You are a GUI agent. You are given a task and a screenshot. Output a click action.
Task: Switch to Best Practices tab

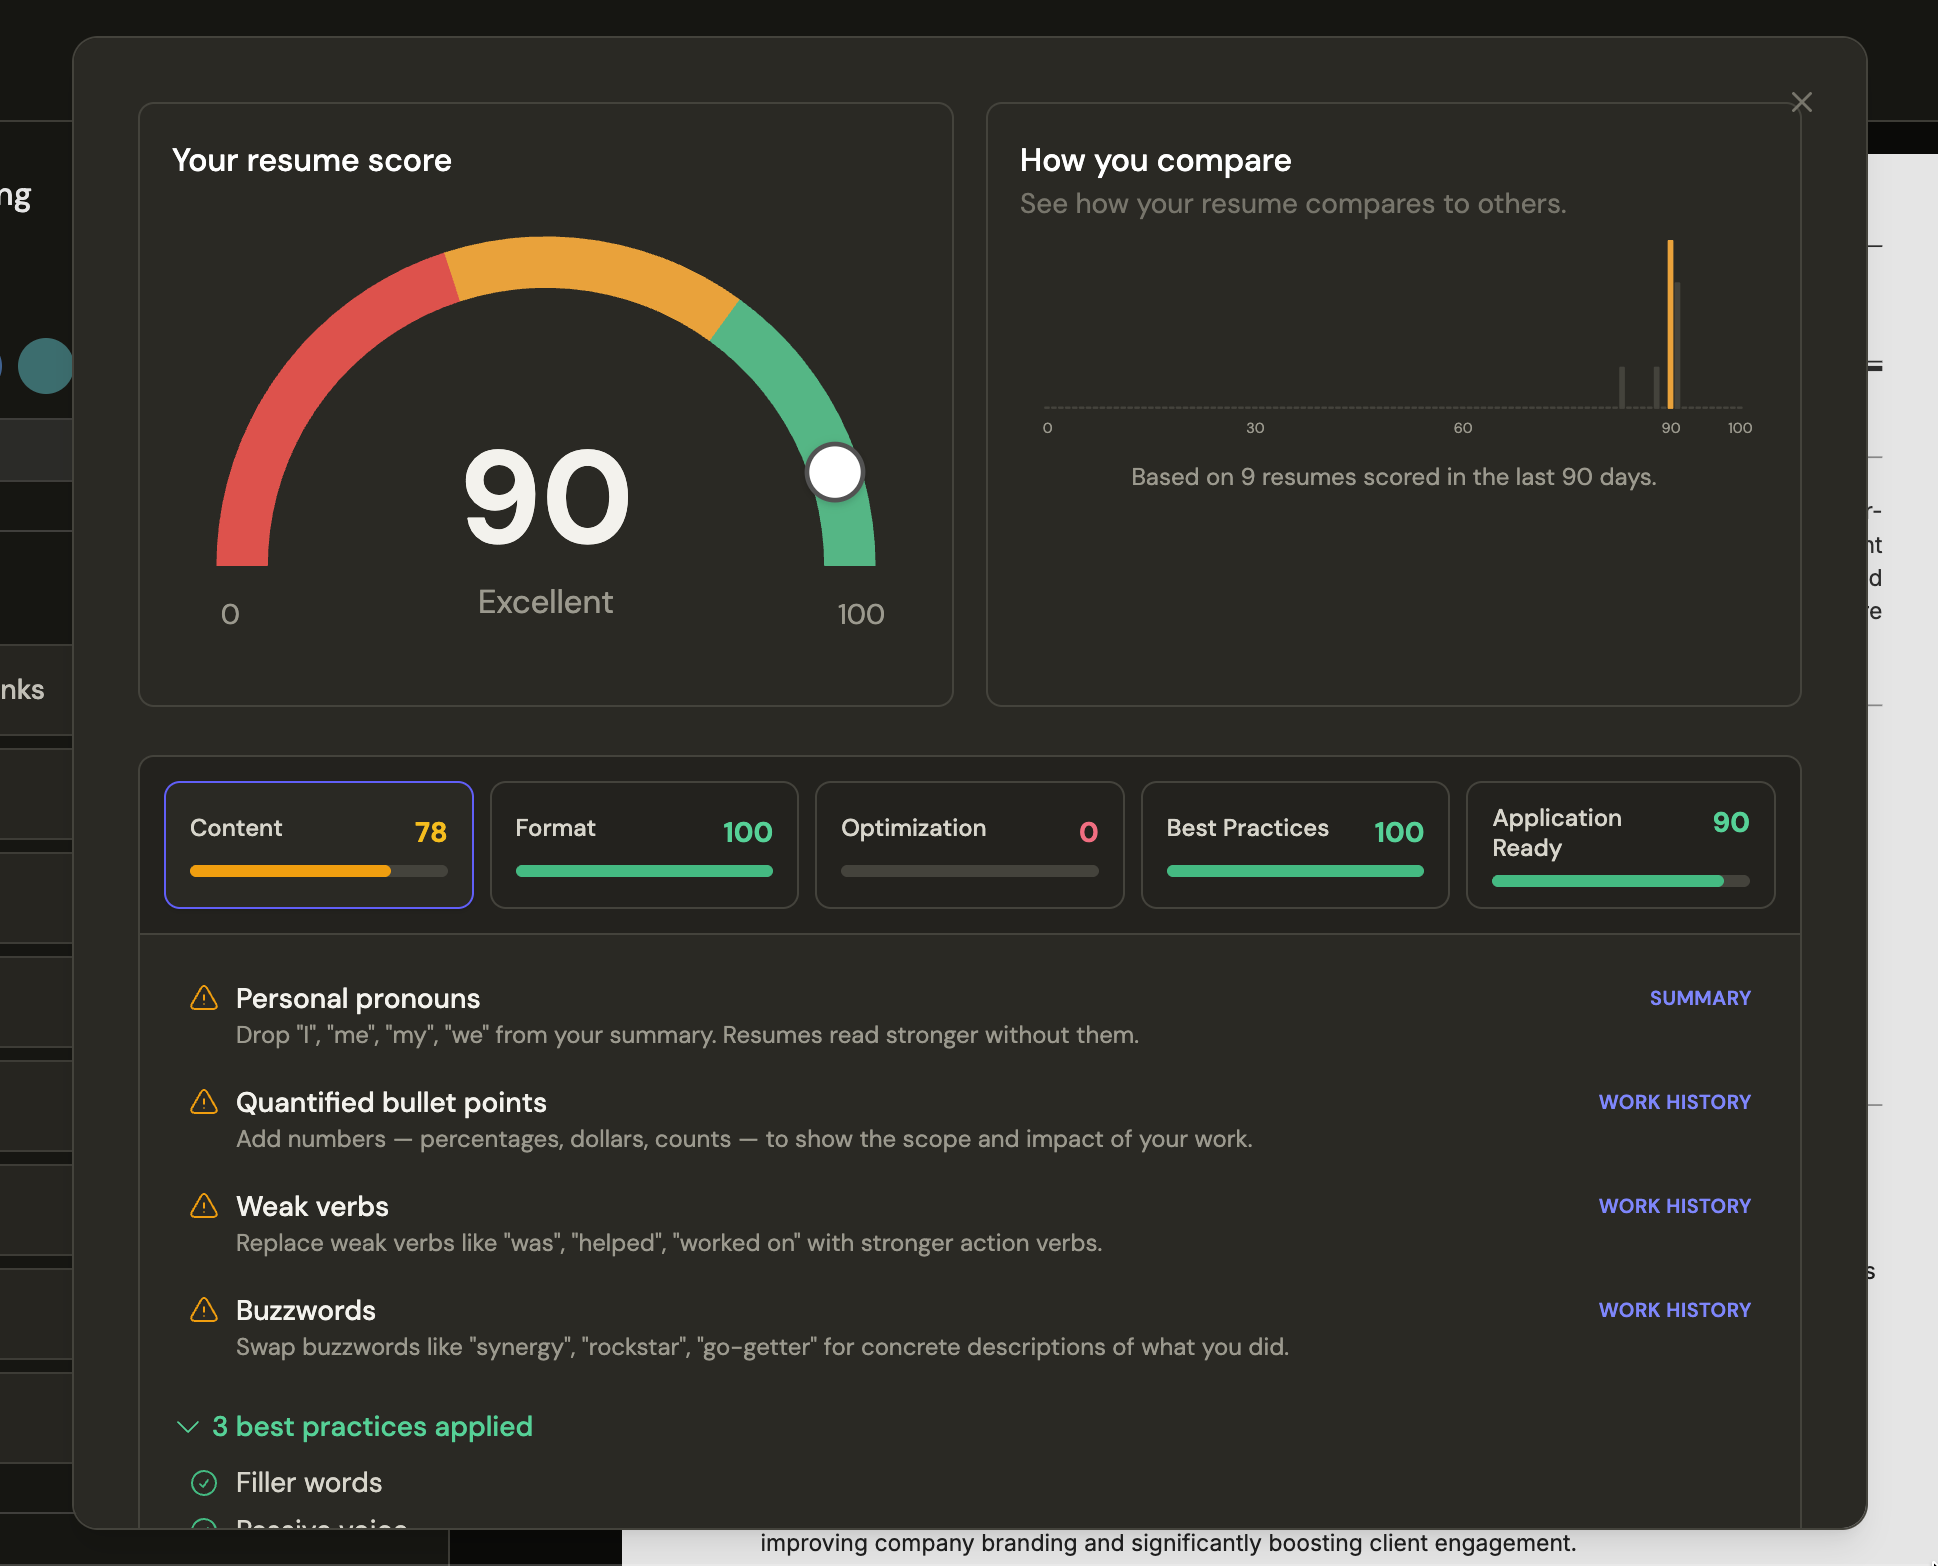[1295, 845]
